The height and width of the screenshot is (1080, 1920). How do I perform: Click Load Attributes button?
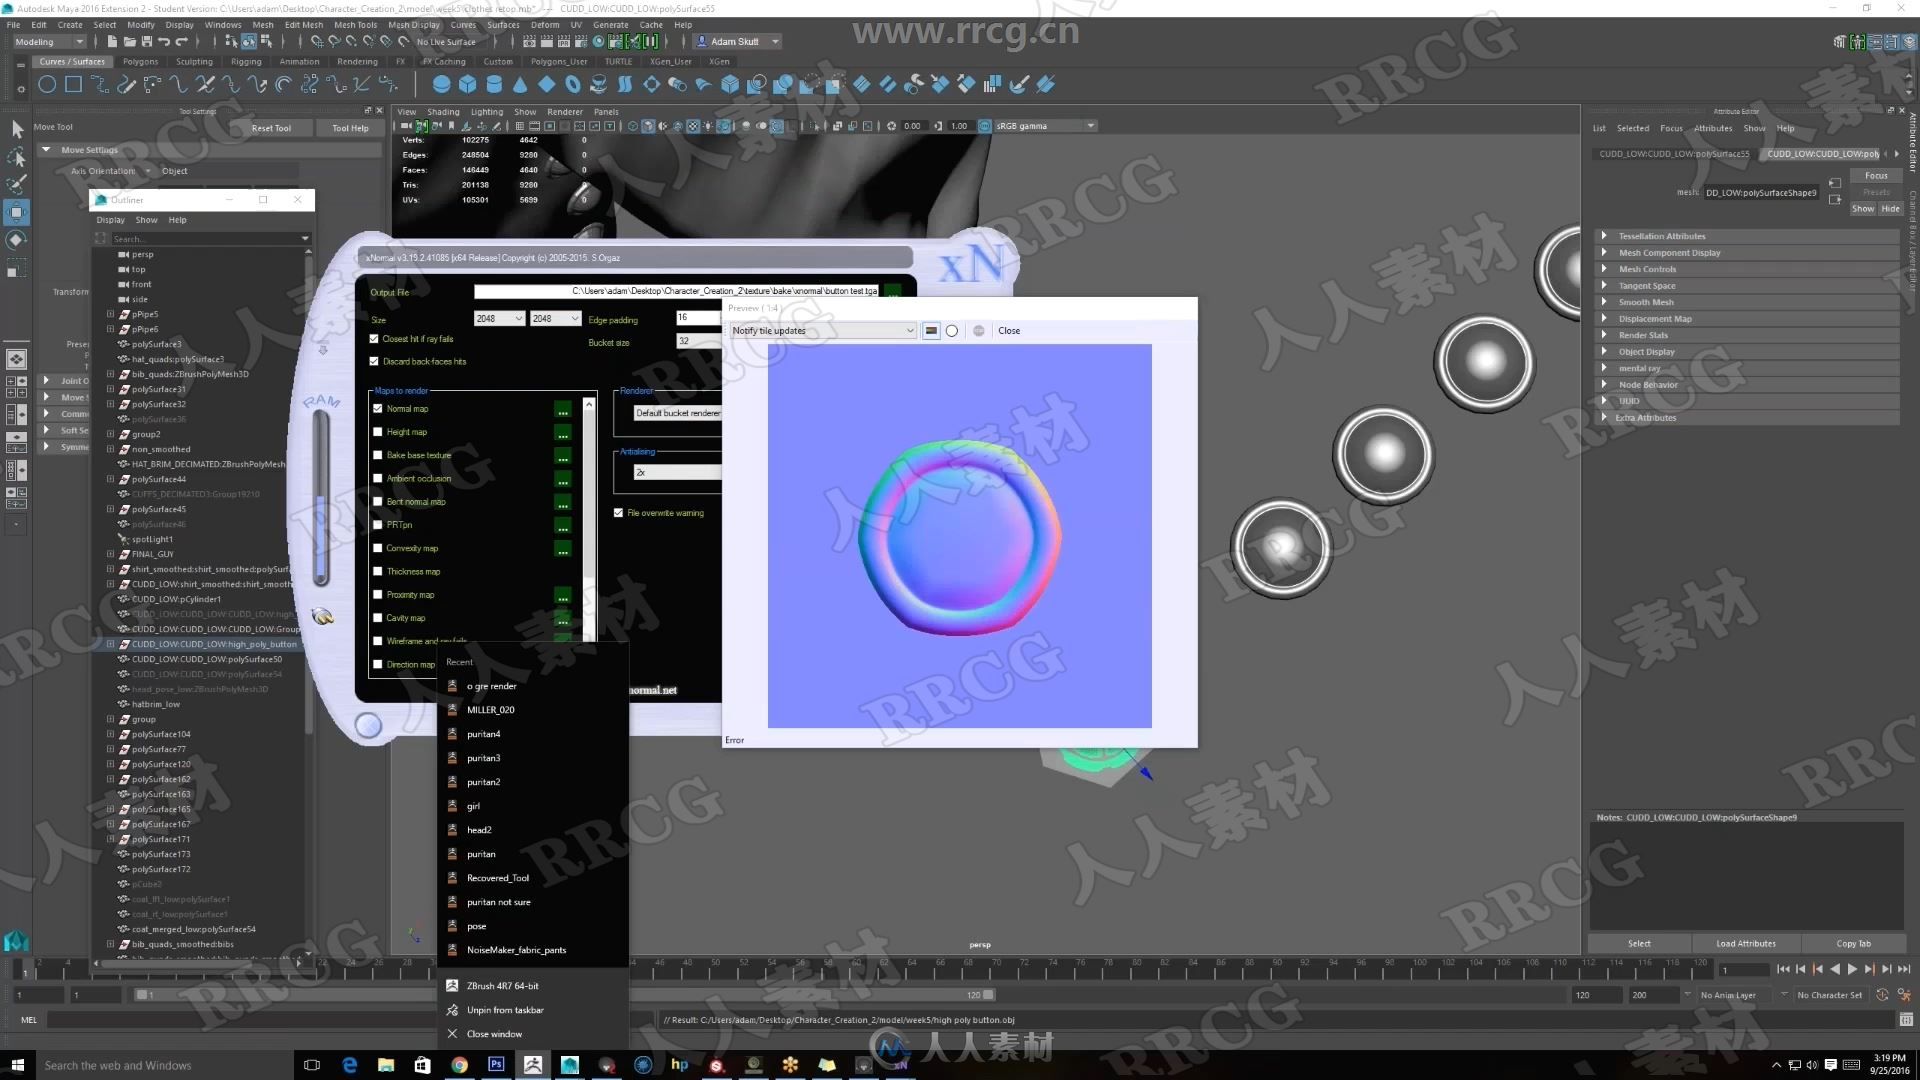[1746, 943]
